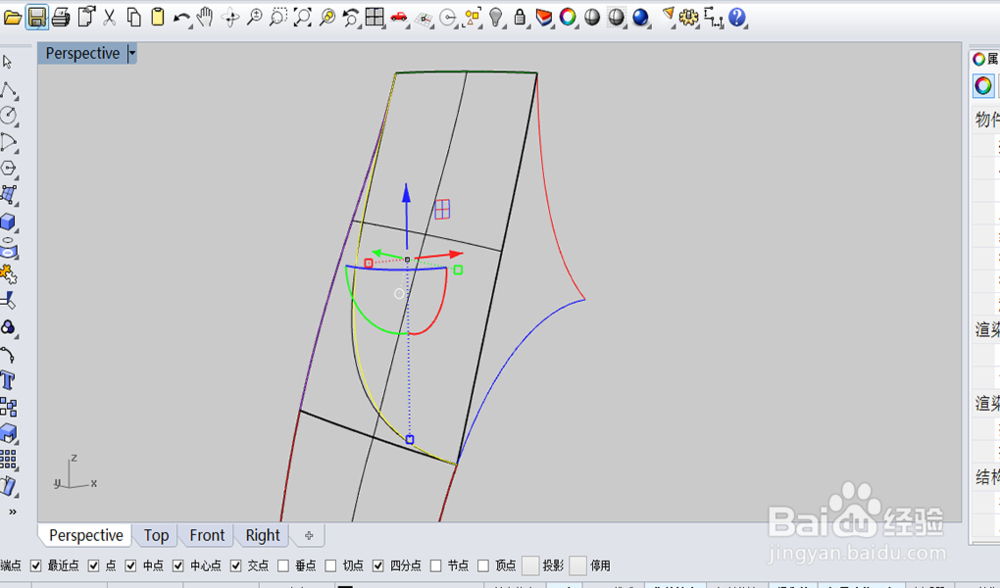The height and width of the screenshot is (588, 1000).
Task: Switch to the wireframe-shaded sphere display
Action: (616, 17)
